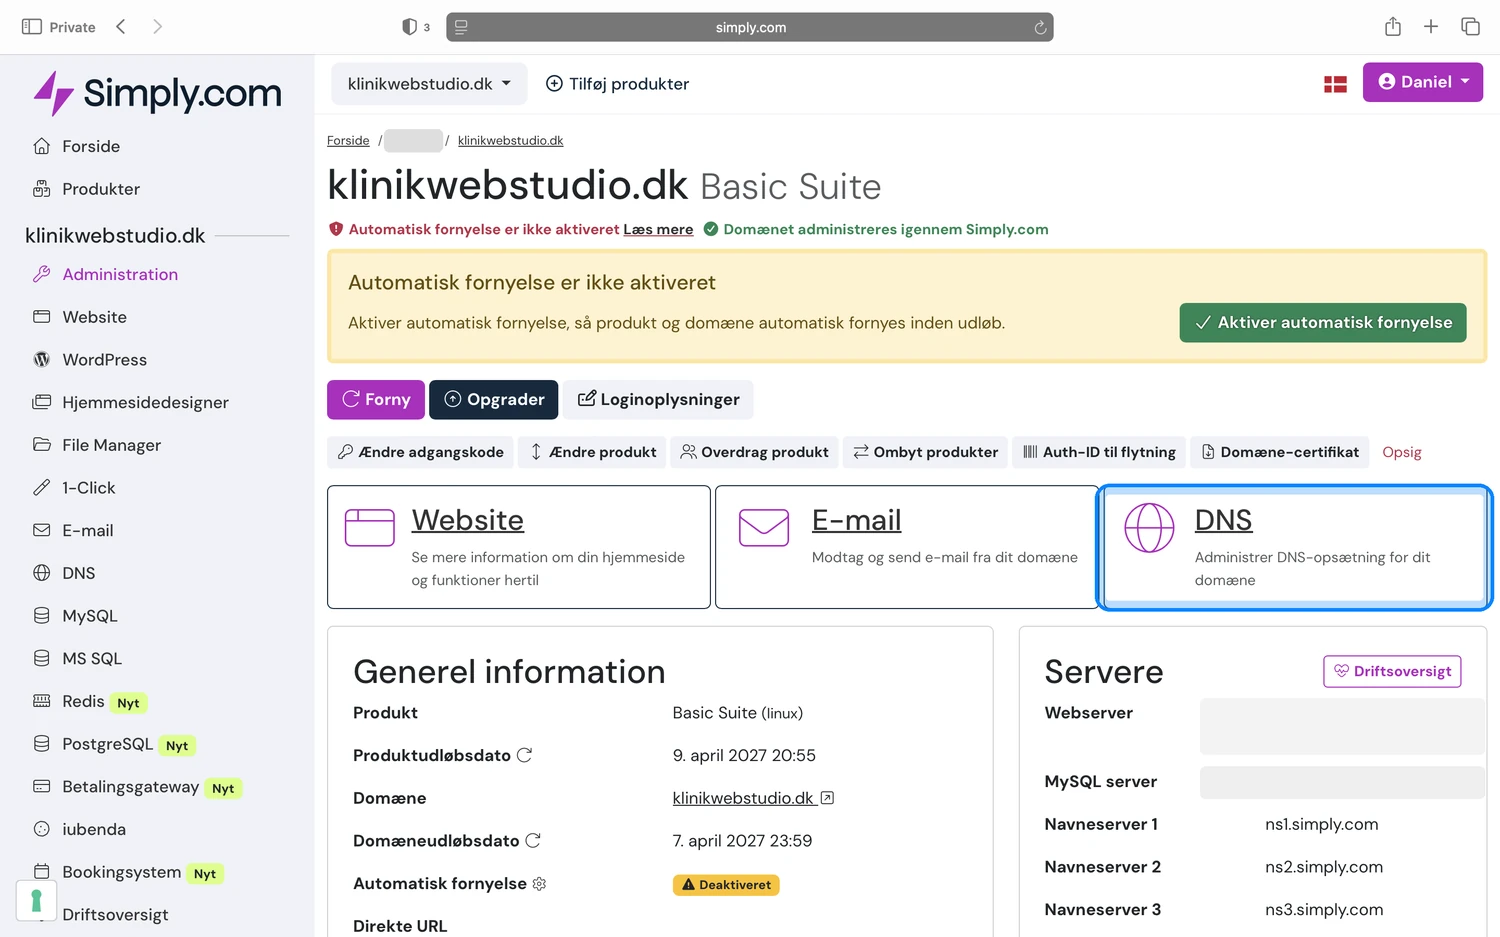Click the Domæneudløbsdato renew icon
Screen dimensions: 1500x937
(x=533, y=841)
